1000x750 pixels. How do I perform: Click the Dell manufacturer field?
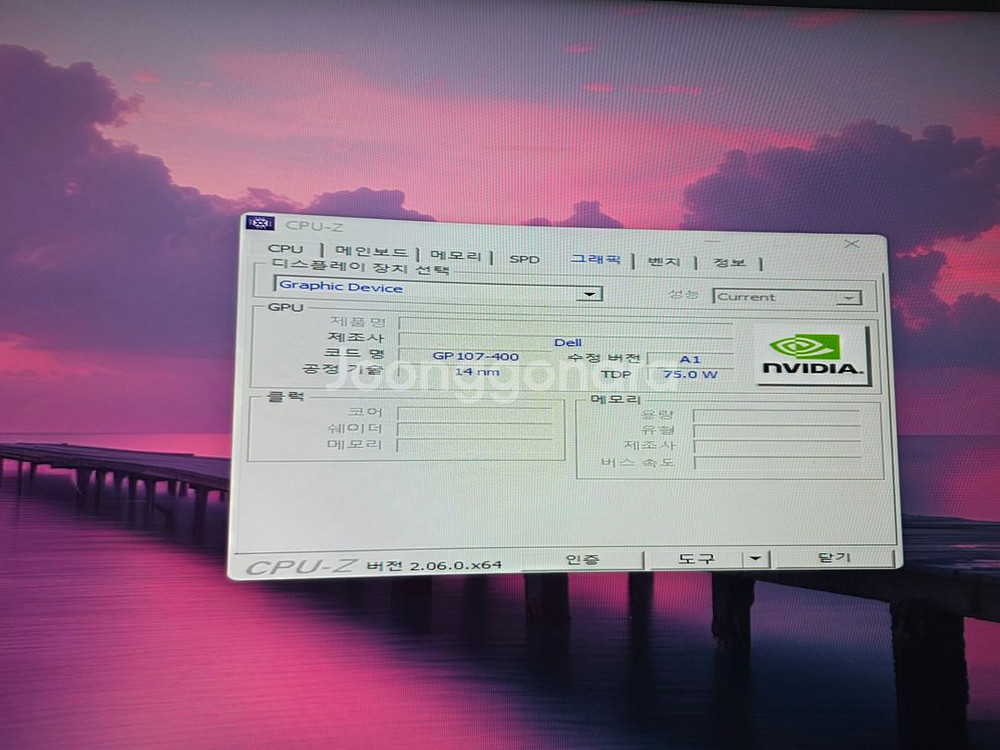coord(566,342)
